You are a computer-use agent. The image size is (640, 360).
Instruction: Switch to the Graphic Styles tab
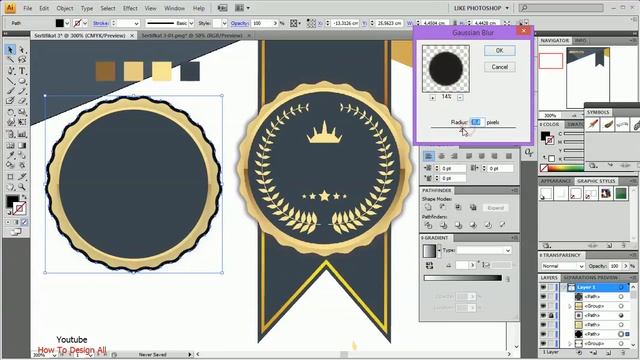pyautogui.click(x=596, y=181)
